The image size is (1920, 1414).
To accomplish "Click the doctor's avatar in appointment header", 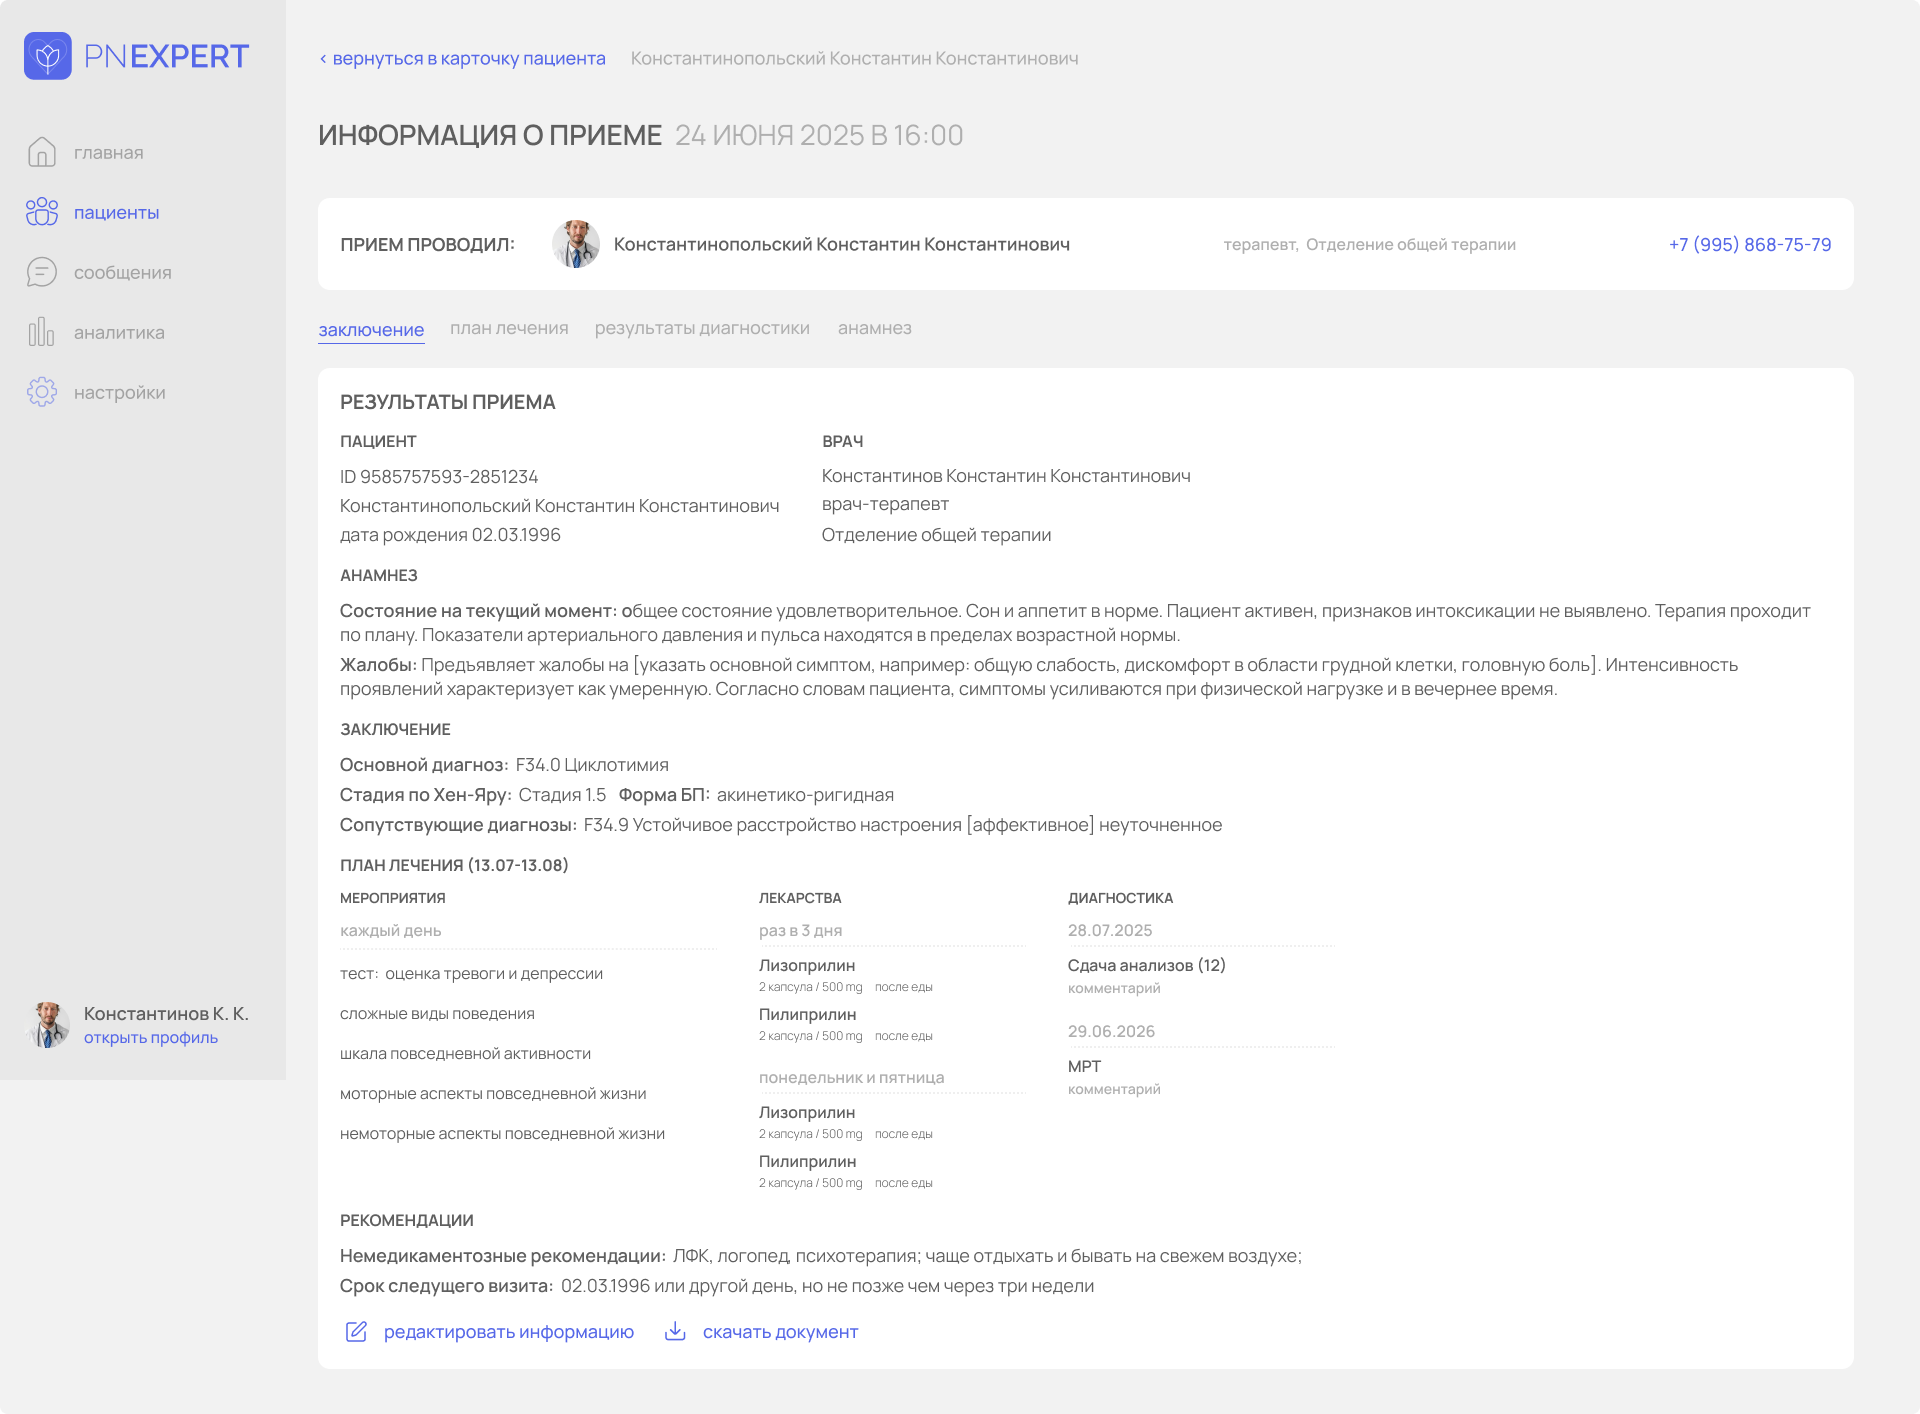I will point(576,245).
